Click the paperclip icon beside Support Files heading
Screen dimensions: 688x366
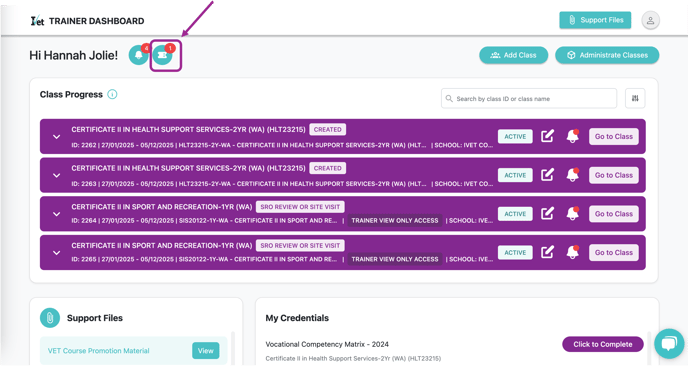pos(50,318)
